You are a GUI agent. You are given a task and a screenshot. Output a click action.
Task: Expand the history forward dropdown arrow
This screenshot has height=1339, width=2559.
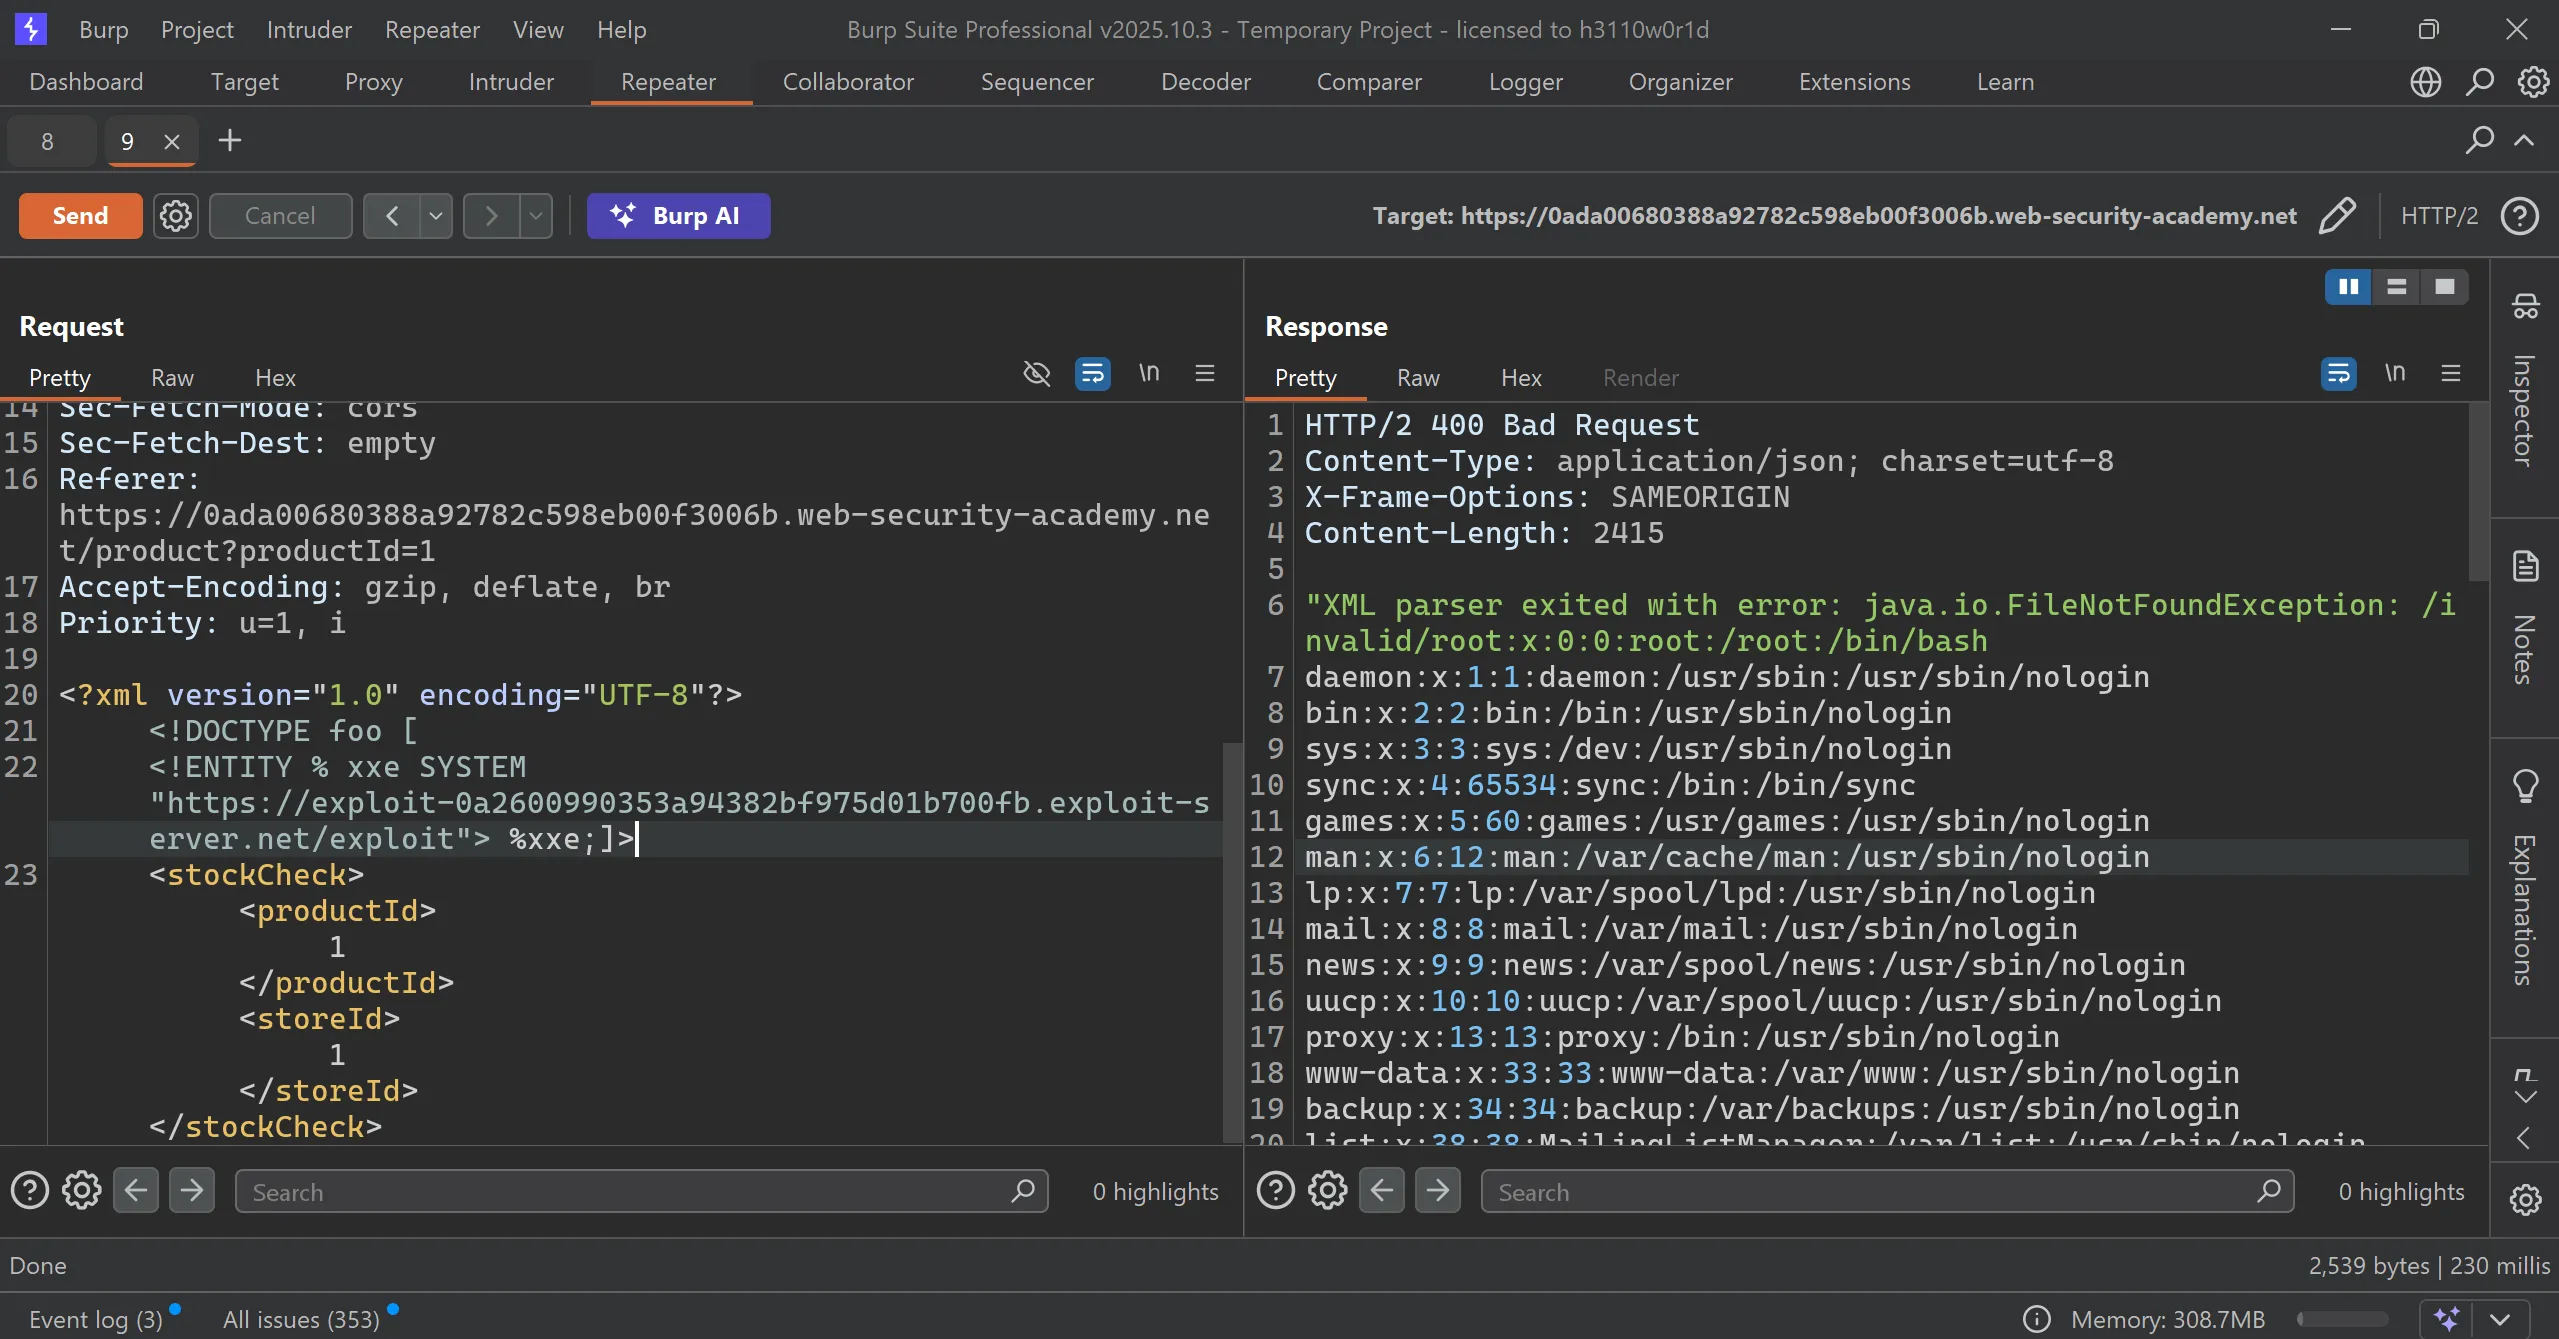pos(536,216)
